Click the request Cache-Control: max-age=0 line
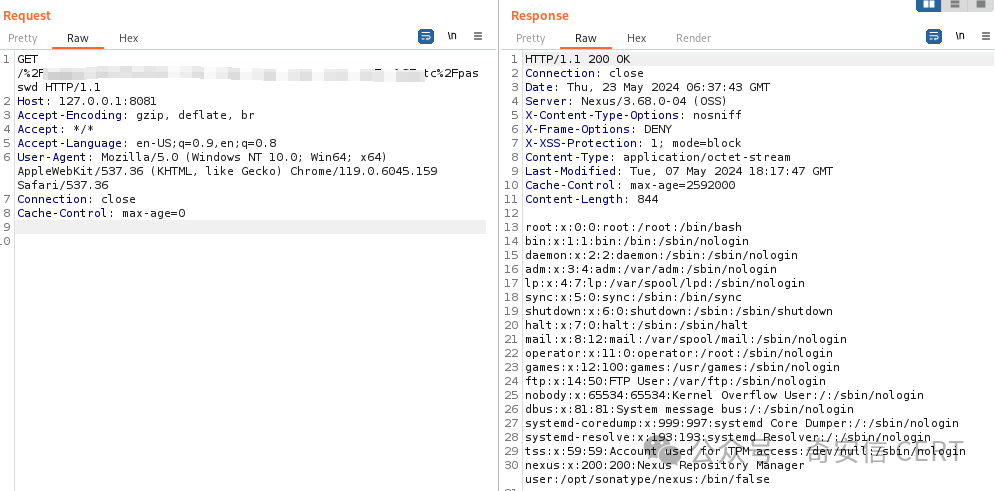Viewport: 995px width, 491px height. (x=101, y=213)
